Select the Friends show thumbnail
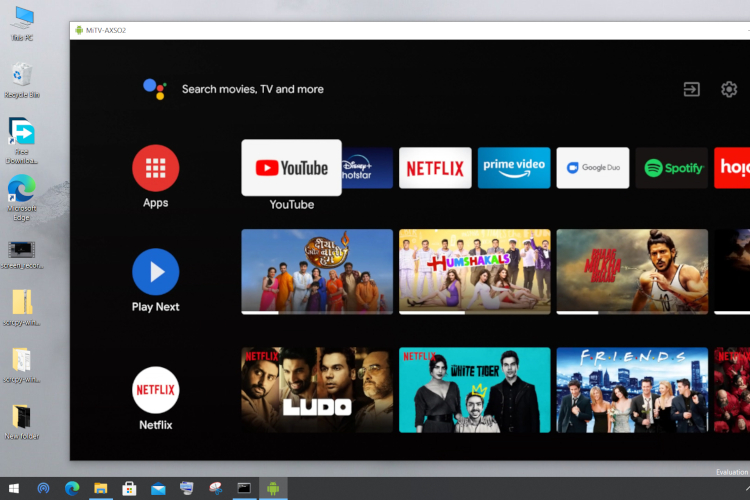The width and height of the screenshot is (750, 500). pyautogui.click(x=632, y=390)
